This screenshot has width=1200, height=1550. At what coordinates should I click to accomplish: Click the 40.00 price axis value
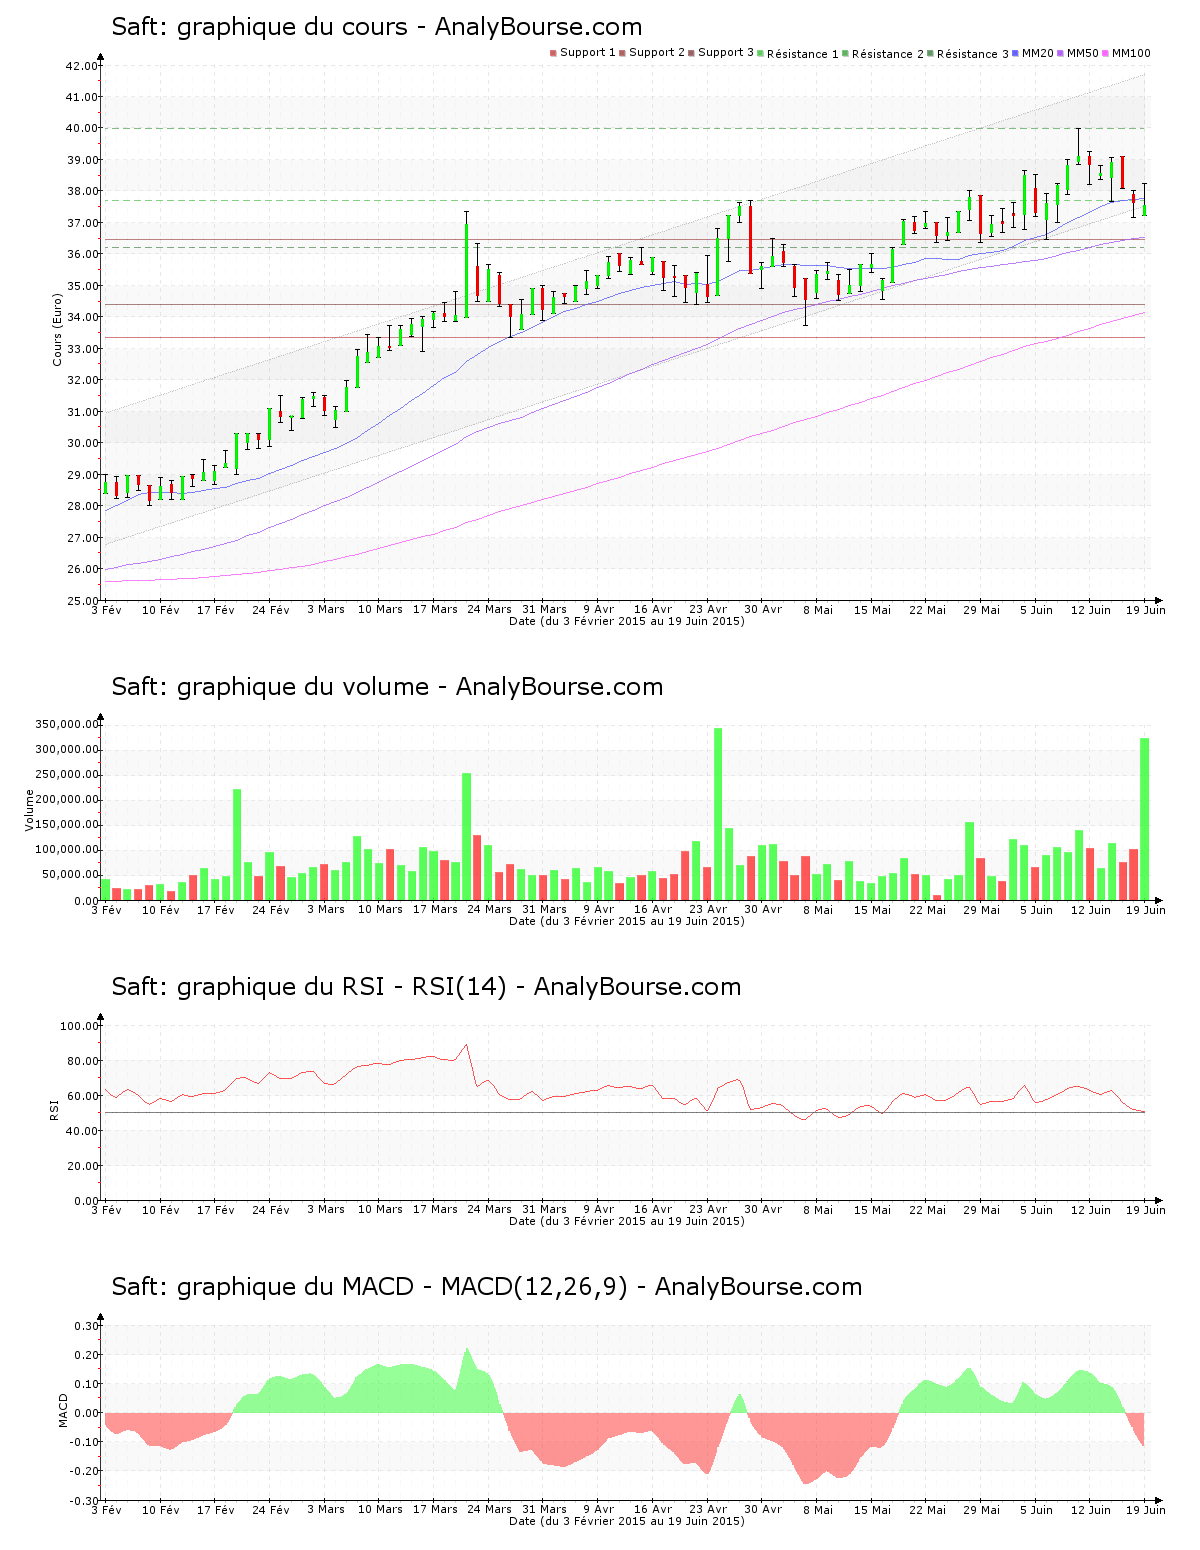83,128
